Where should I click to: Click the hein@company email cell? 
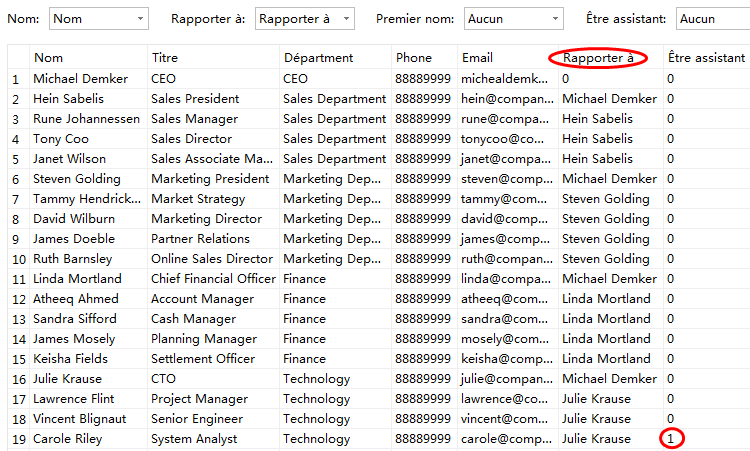(x=505, y=98)
